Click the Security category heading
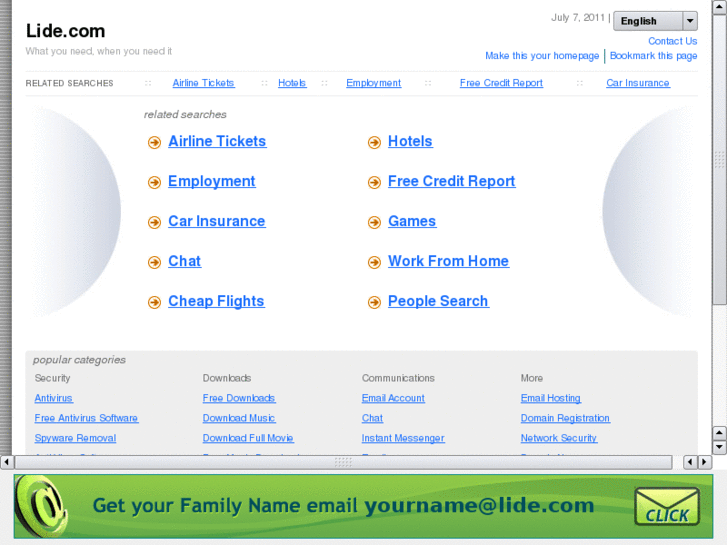Viewport: 727px width, 545px height. click(x=52, y=378)
